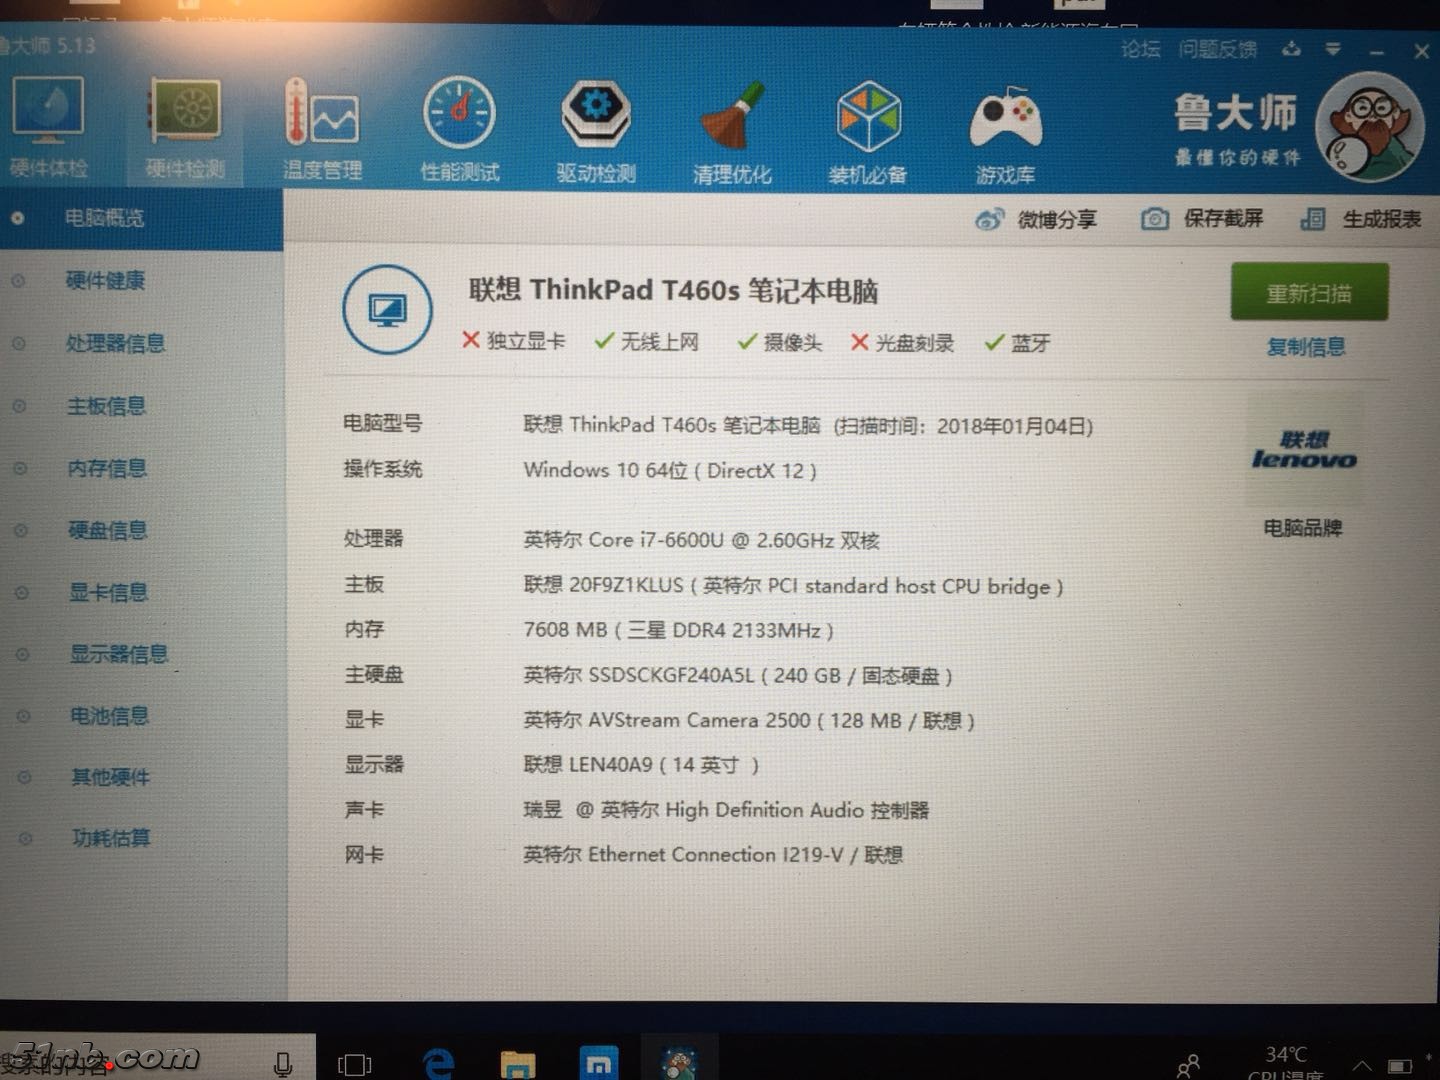1440x1080 pixels.
Task: Click the Ethernet Connection I219-V value
Action: click(713, 855)
